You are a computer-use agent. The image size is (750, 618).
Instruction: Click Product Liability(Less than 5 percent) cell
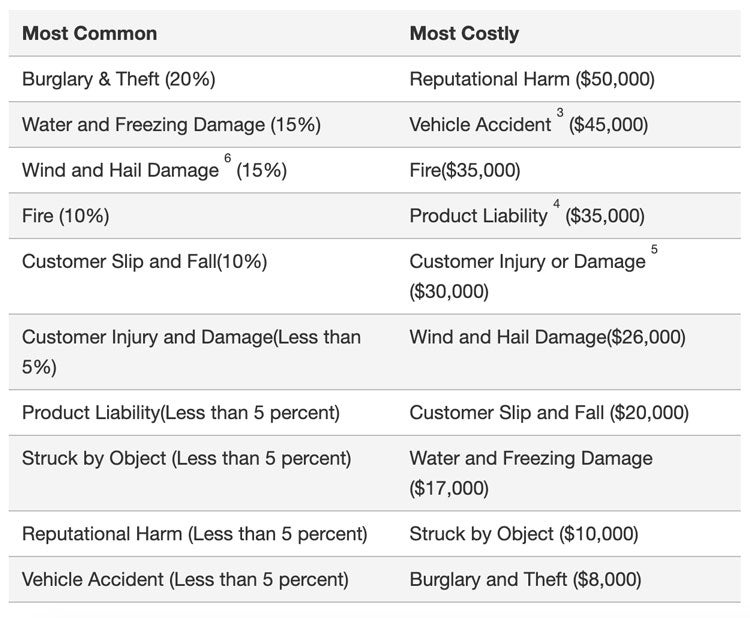click(x=181, y=412)
